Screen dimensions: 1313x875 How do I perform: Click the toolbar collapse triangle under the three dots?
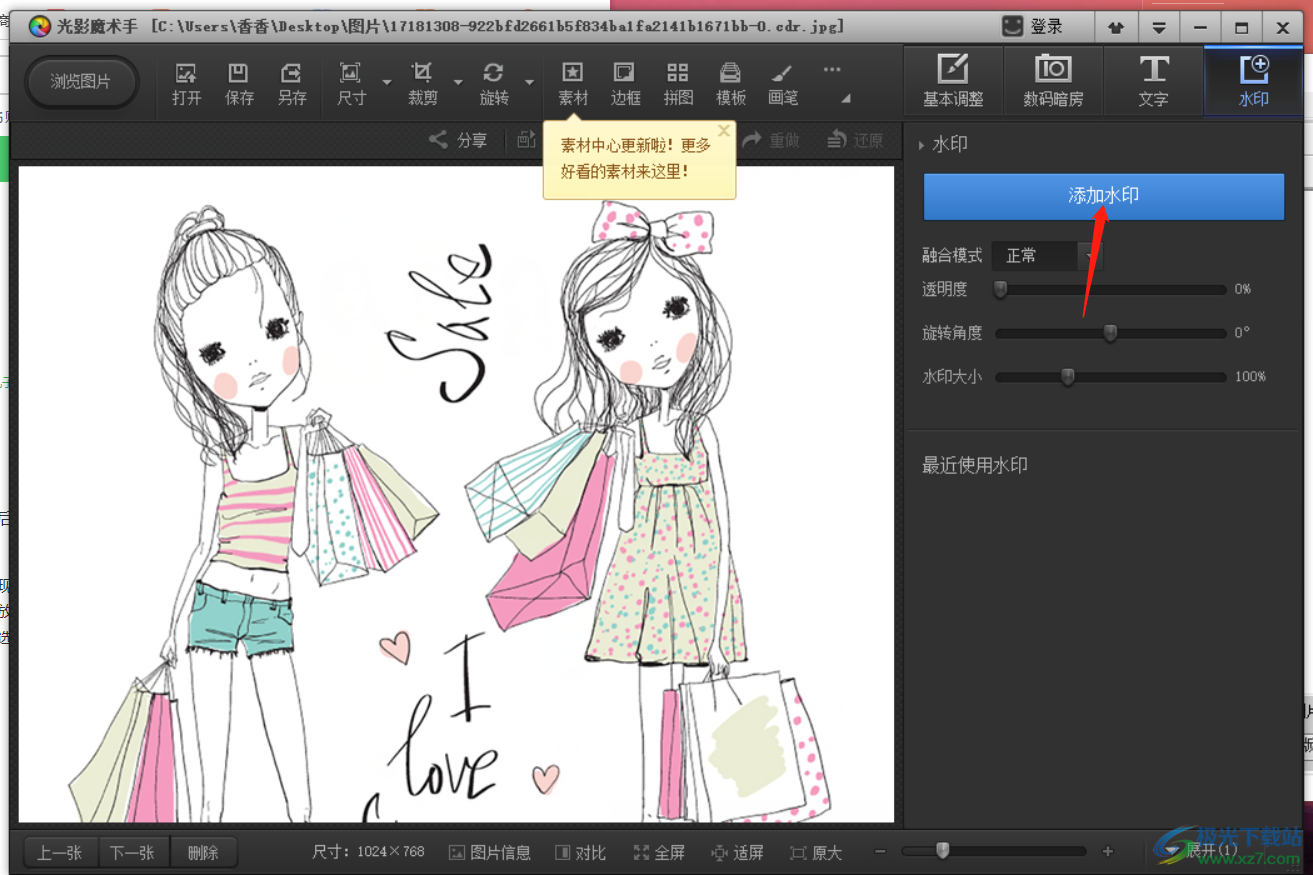point(846,99)
